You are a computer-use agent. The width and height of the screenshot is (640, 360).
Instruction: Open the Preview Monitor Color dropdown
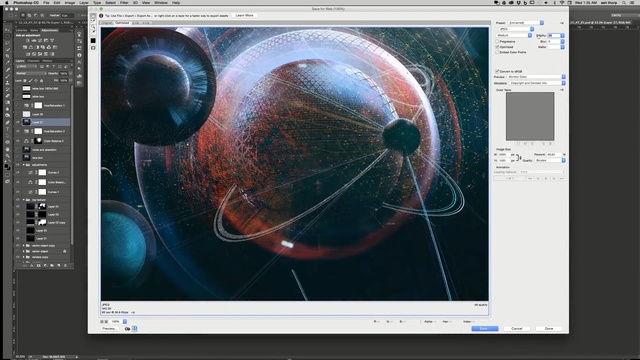(536, 77)
